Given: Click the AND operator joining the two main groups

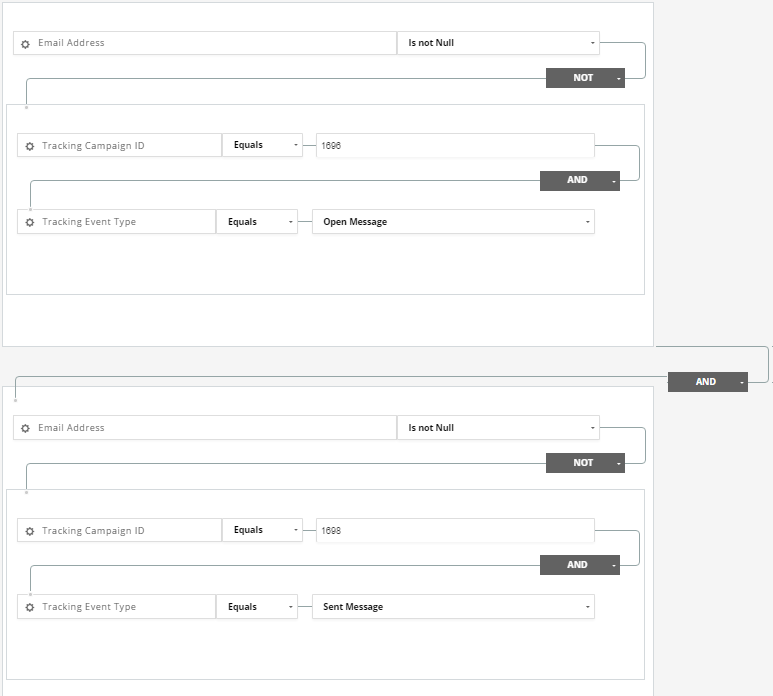Looking at the screenshot, I should pyautogui.click(x=707, y=382).
